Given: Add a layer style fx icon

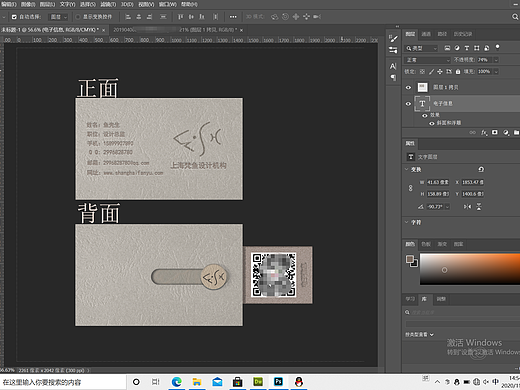Looking at the screenshot, I should 484,133.
